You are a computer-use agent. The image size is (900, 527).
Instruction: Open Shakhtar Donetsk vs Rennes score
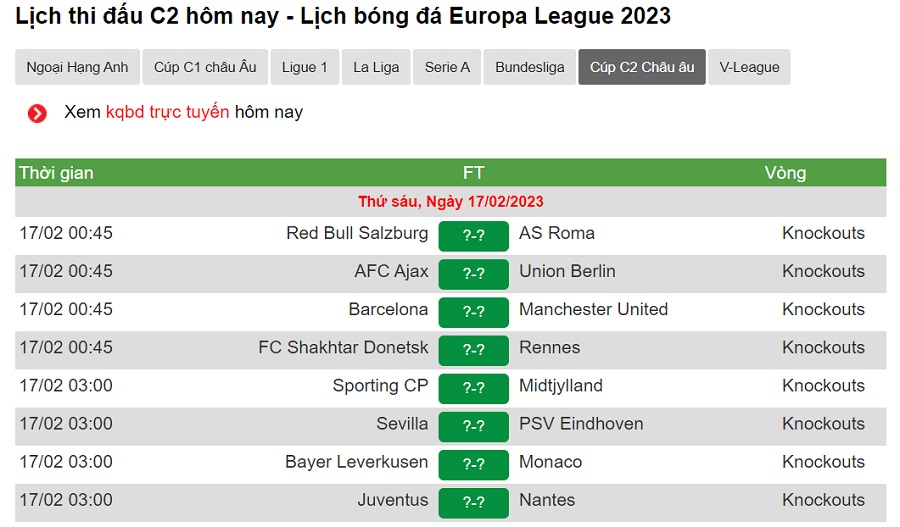point(473,349)
